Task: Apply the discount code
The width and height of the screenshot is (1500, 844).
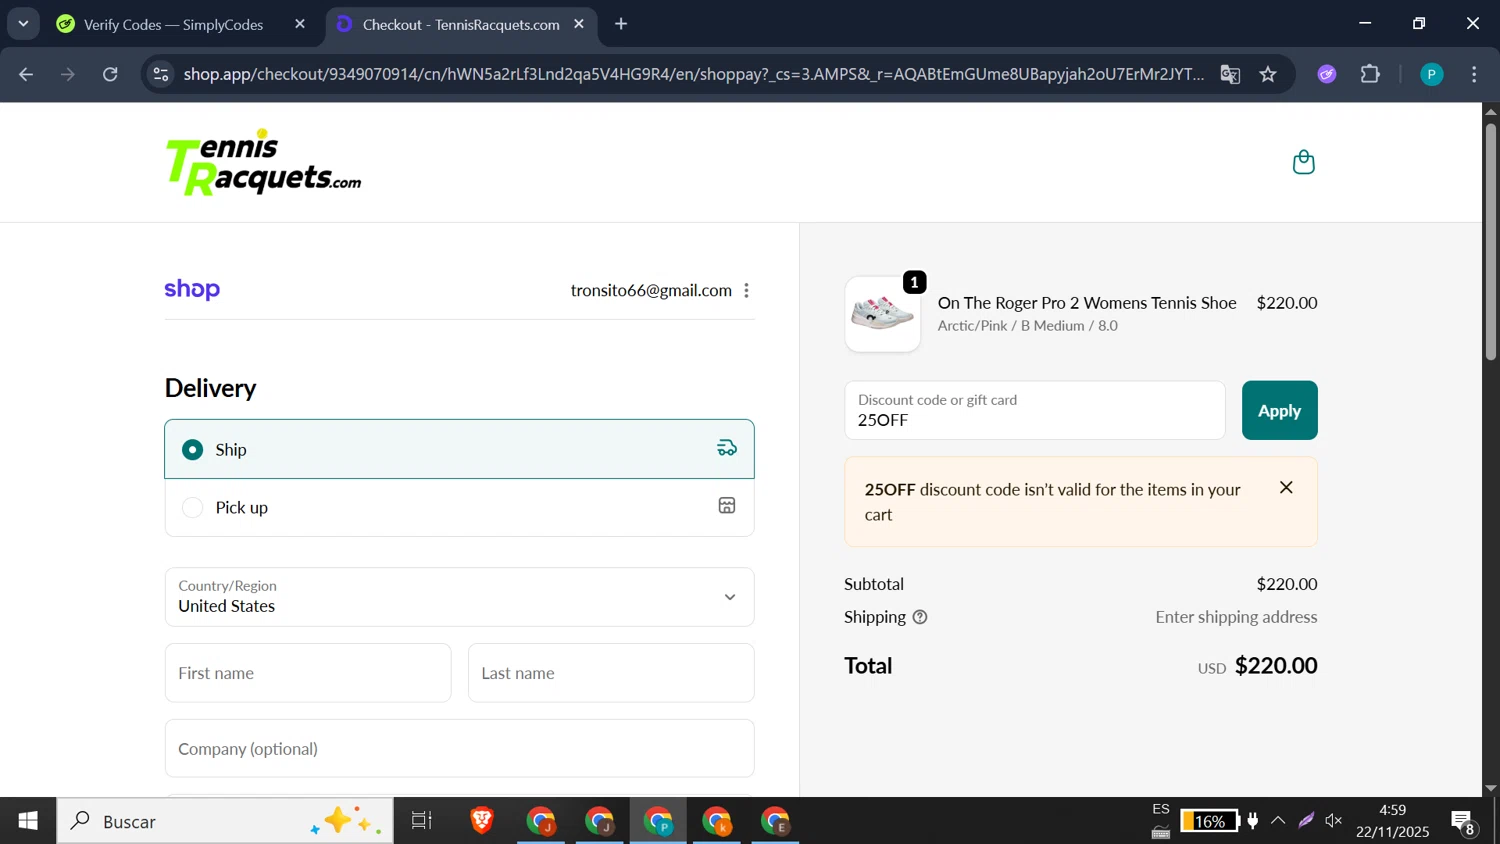Action: click(x=1279, y=410)
